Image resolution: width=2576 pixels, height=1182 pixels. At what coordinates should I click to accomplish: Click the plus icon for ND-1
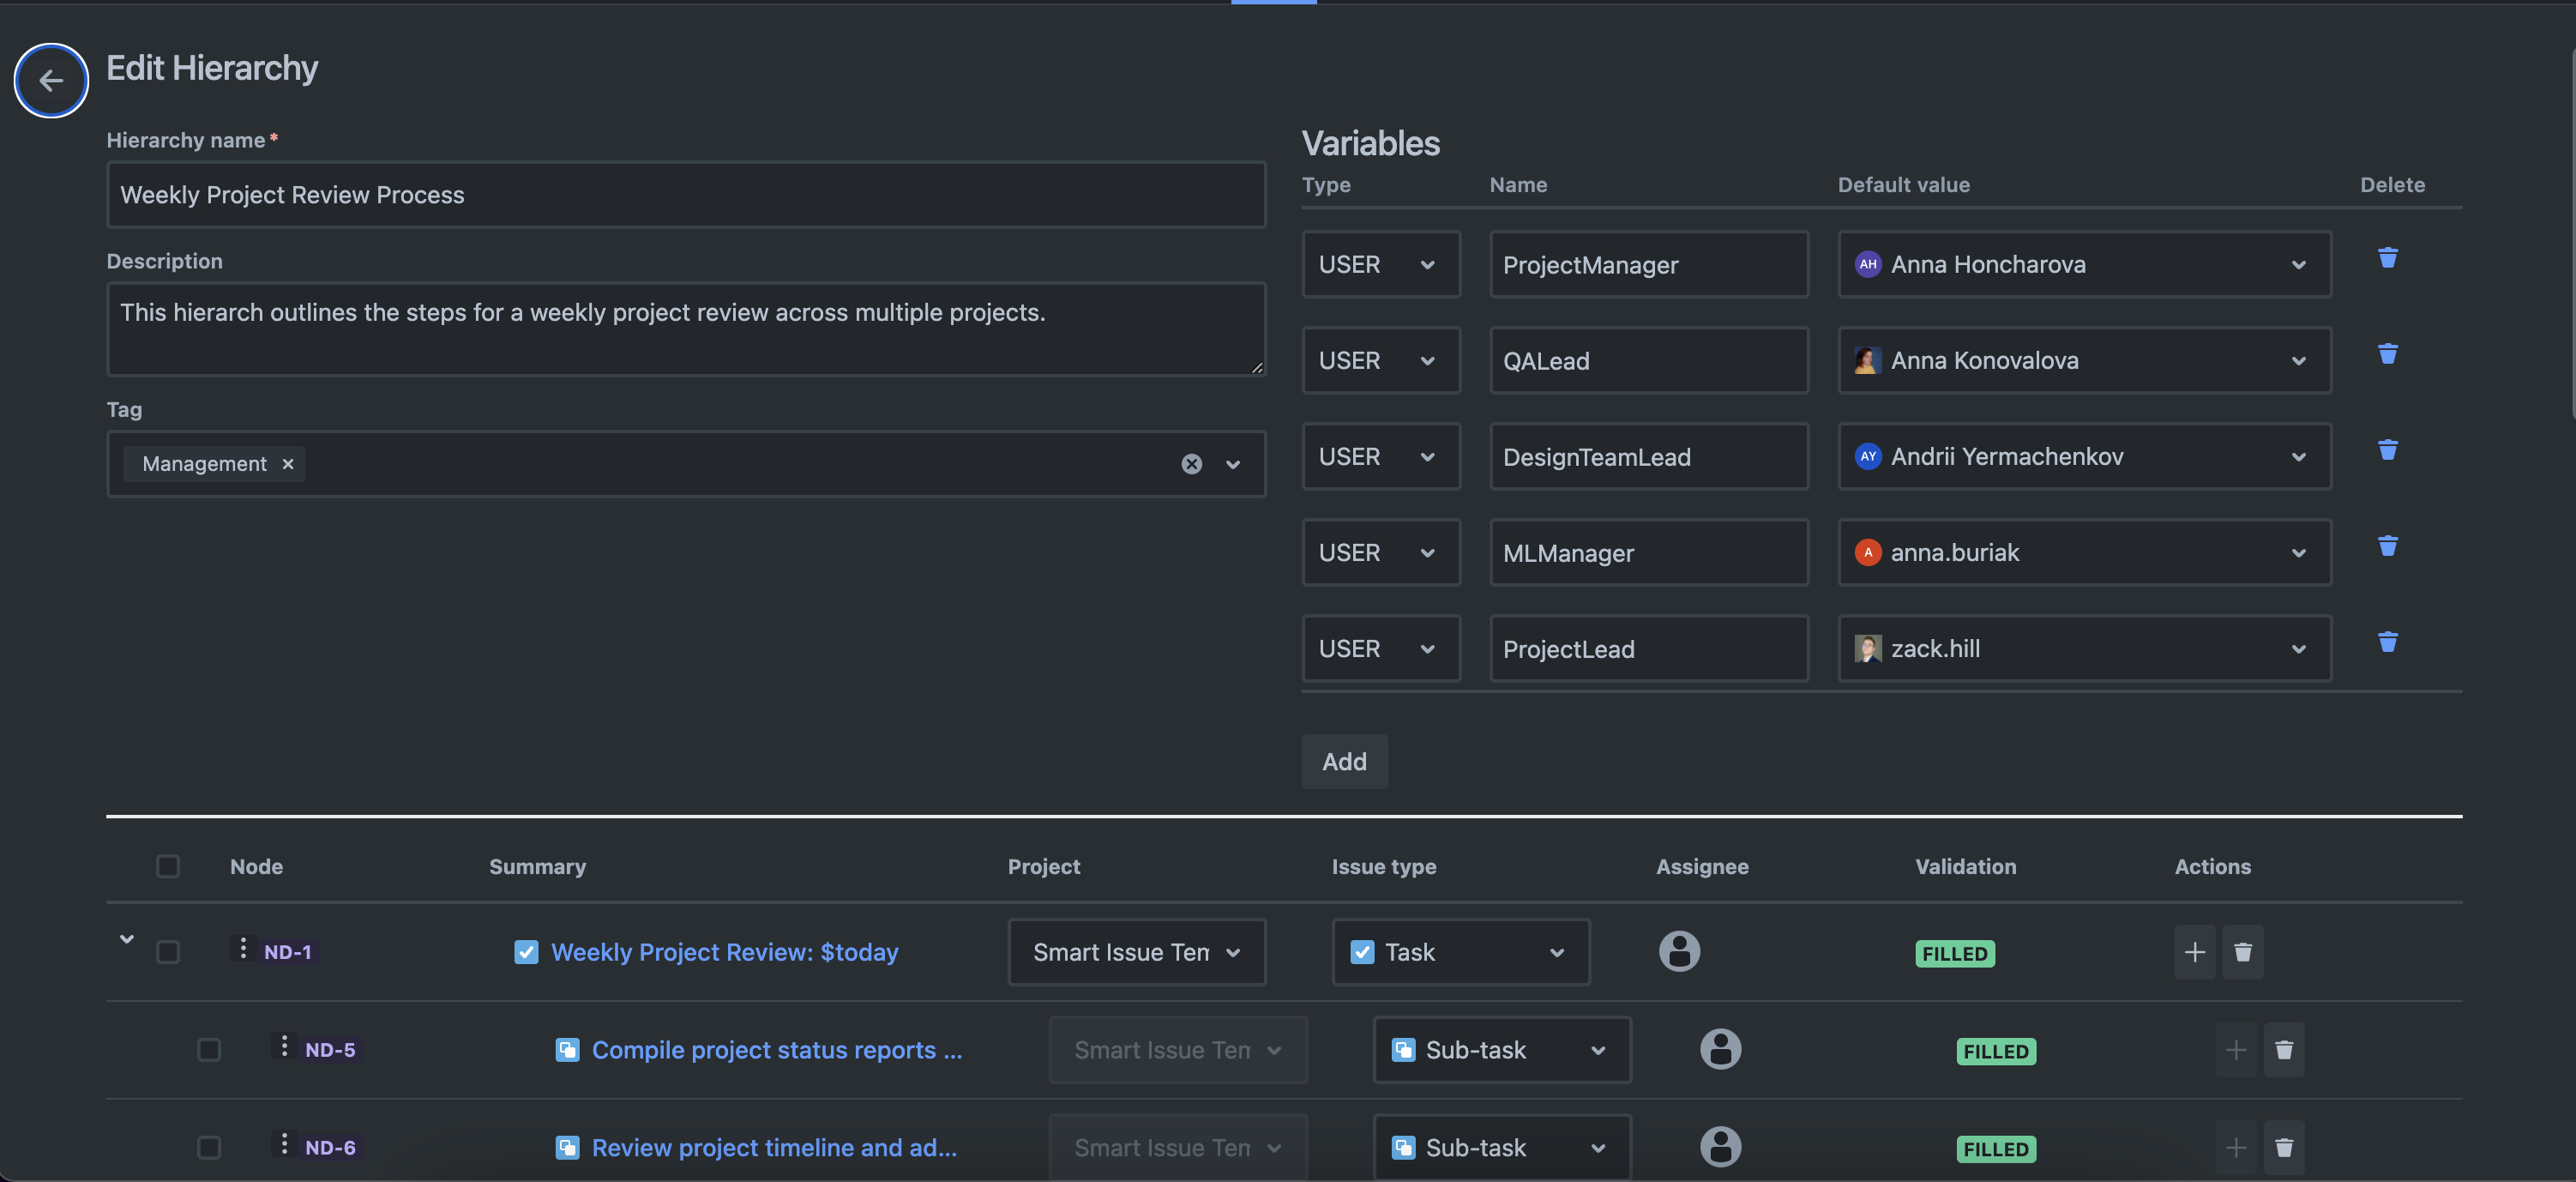pos(2194,952)
